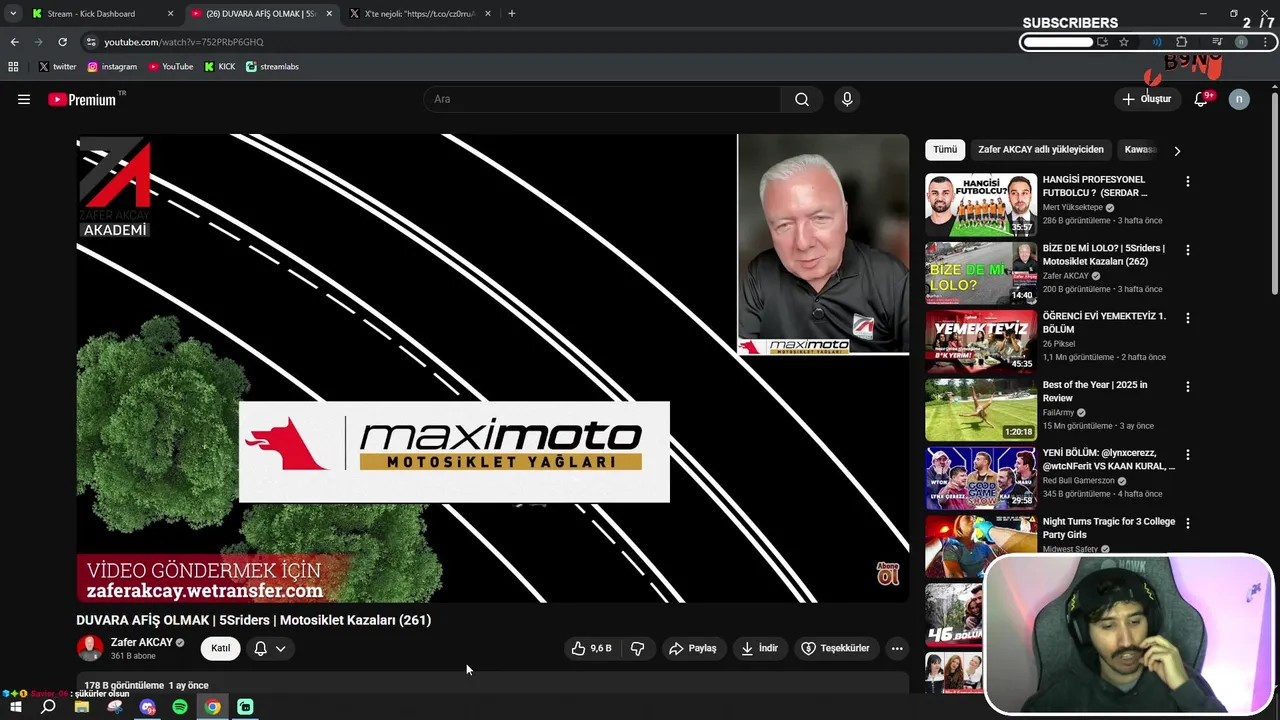Open the apps grid in bookmarks bar
The height and width of the screenshot is (720, 1280).
click(x=13, y=67)
